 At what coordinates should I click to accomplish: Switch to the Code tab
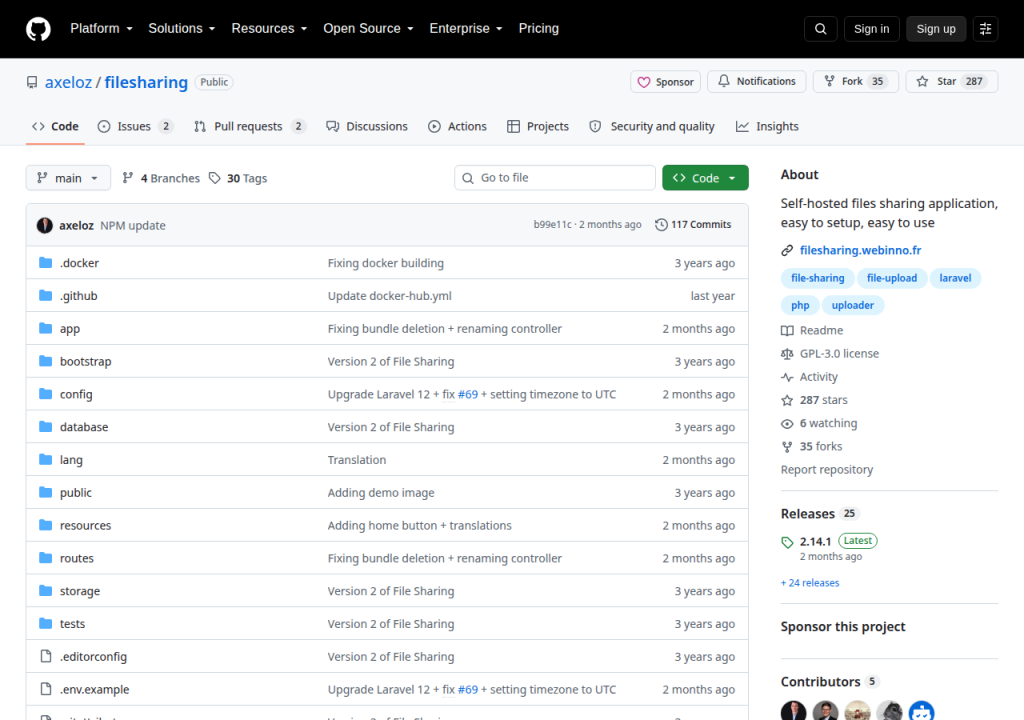(55, 126)
